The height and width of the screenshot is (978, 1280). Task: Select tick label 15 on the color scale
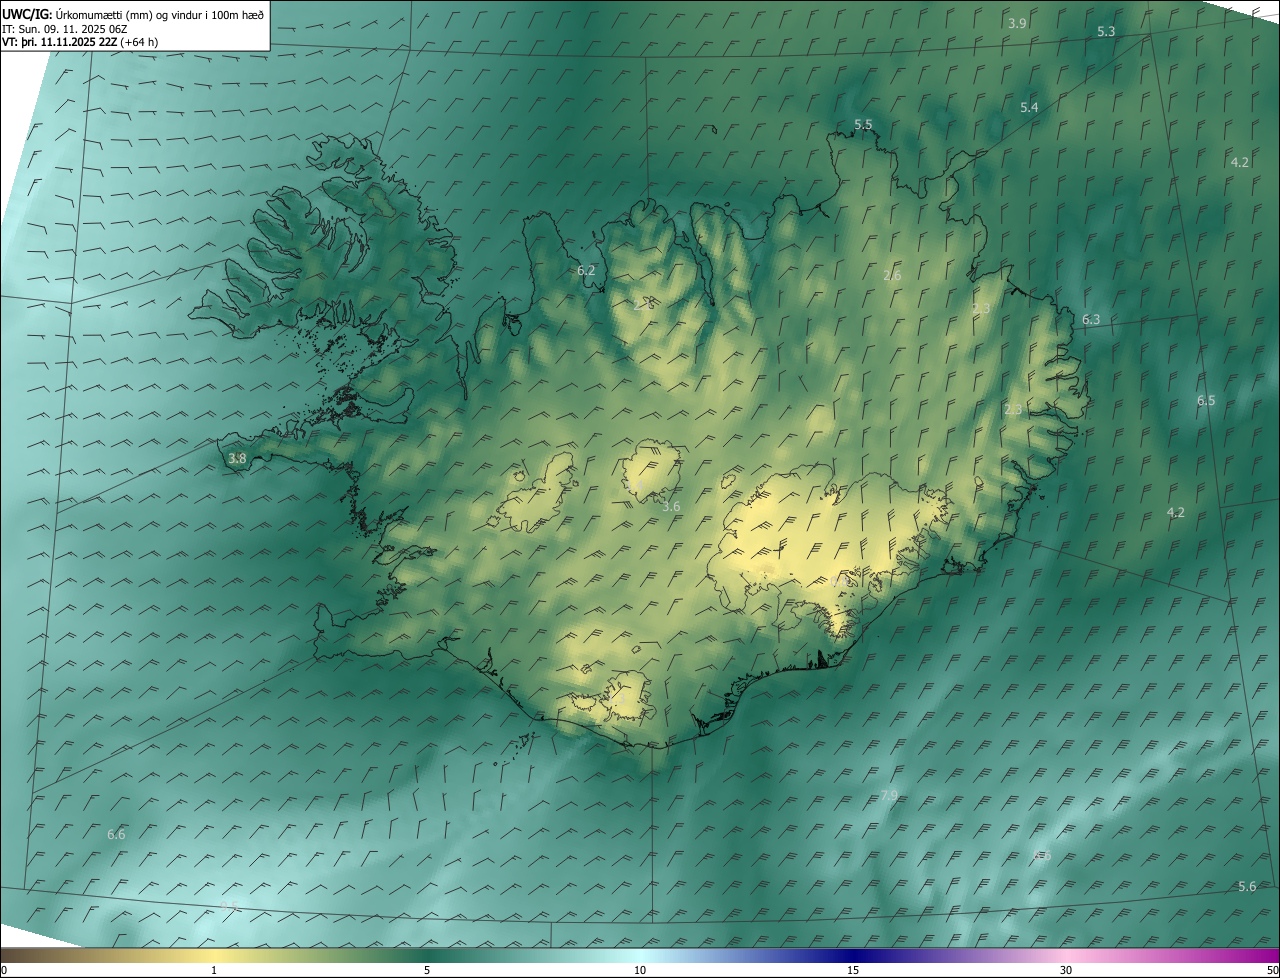coord(853,970)
